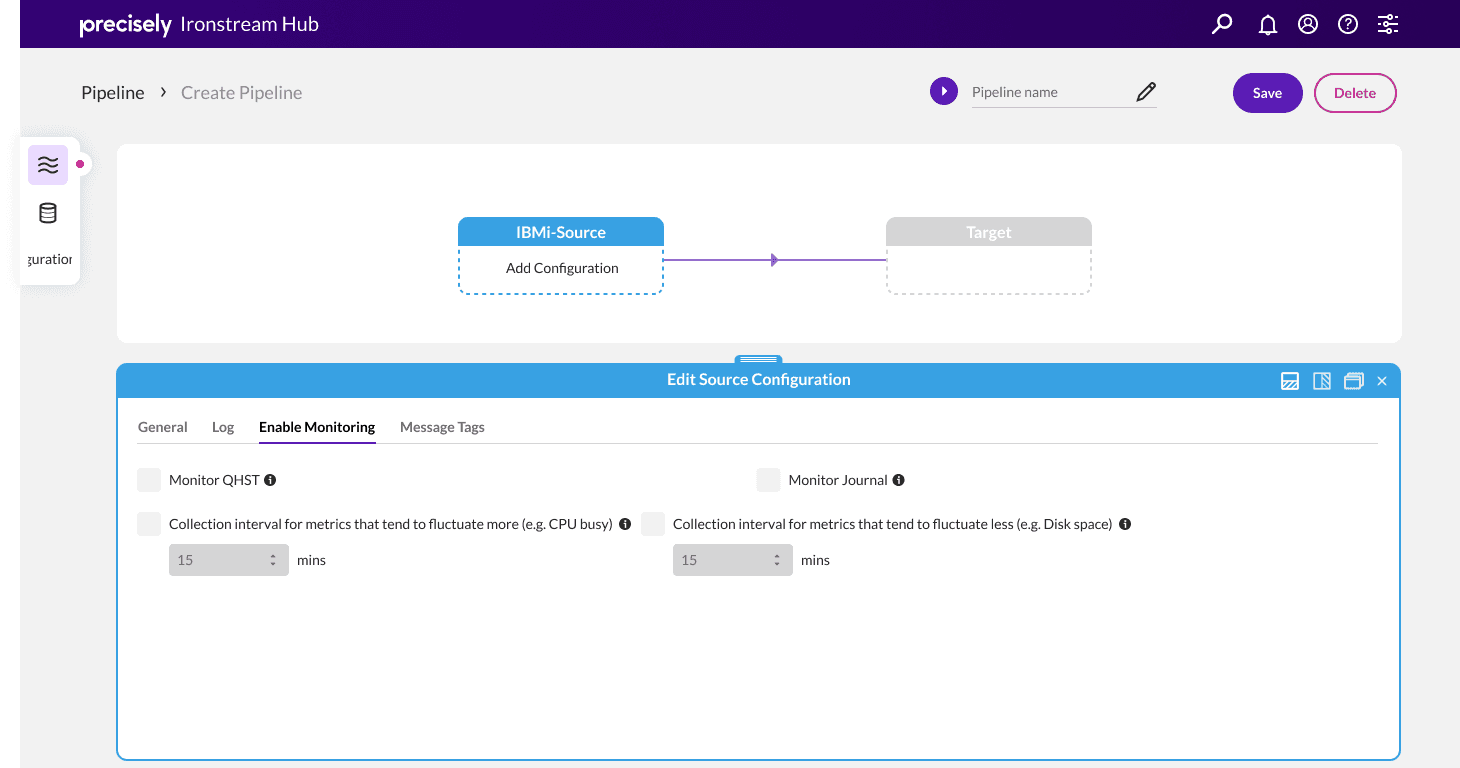The height and width of the screenshot is (768, 1460).
Task: Click the pink dot beside the sidebar
Action: point(80,164)
